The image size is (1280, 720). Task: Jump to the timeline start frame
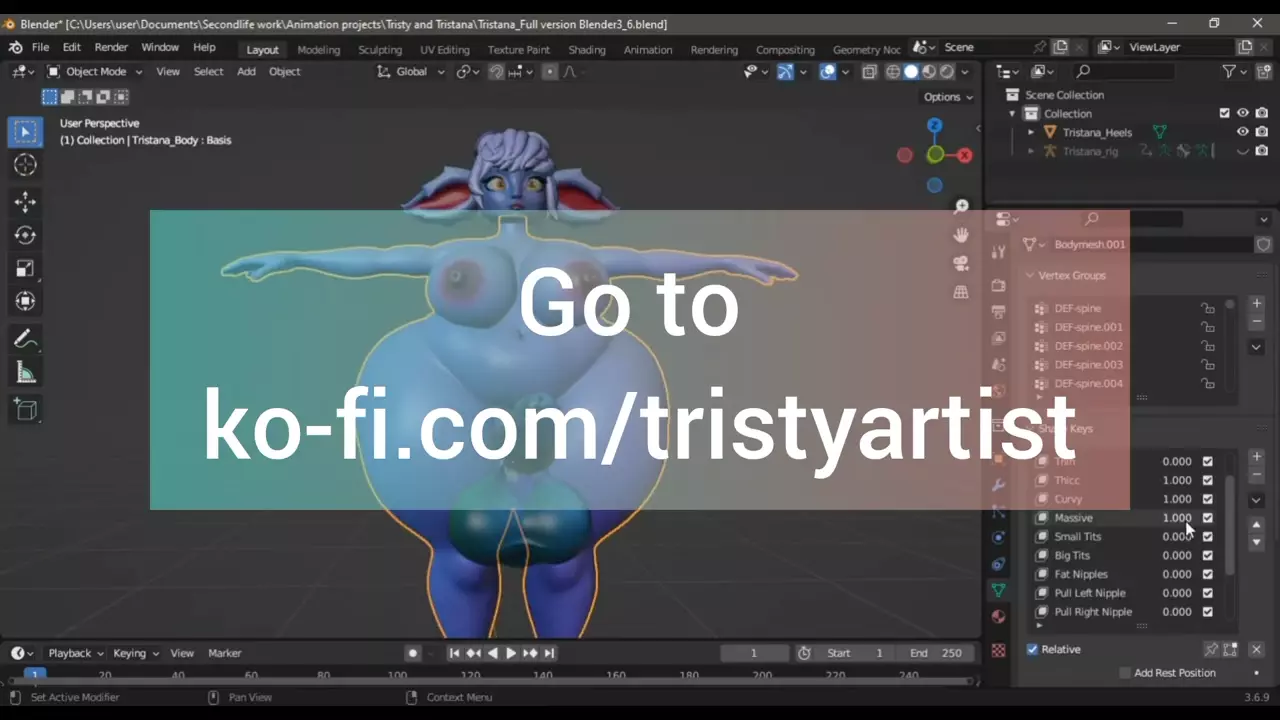(454, 653)
